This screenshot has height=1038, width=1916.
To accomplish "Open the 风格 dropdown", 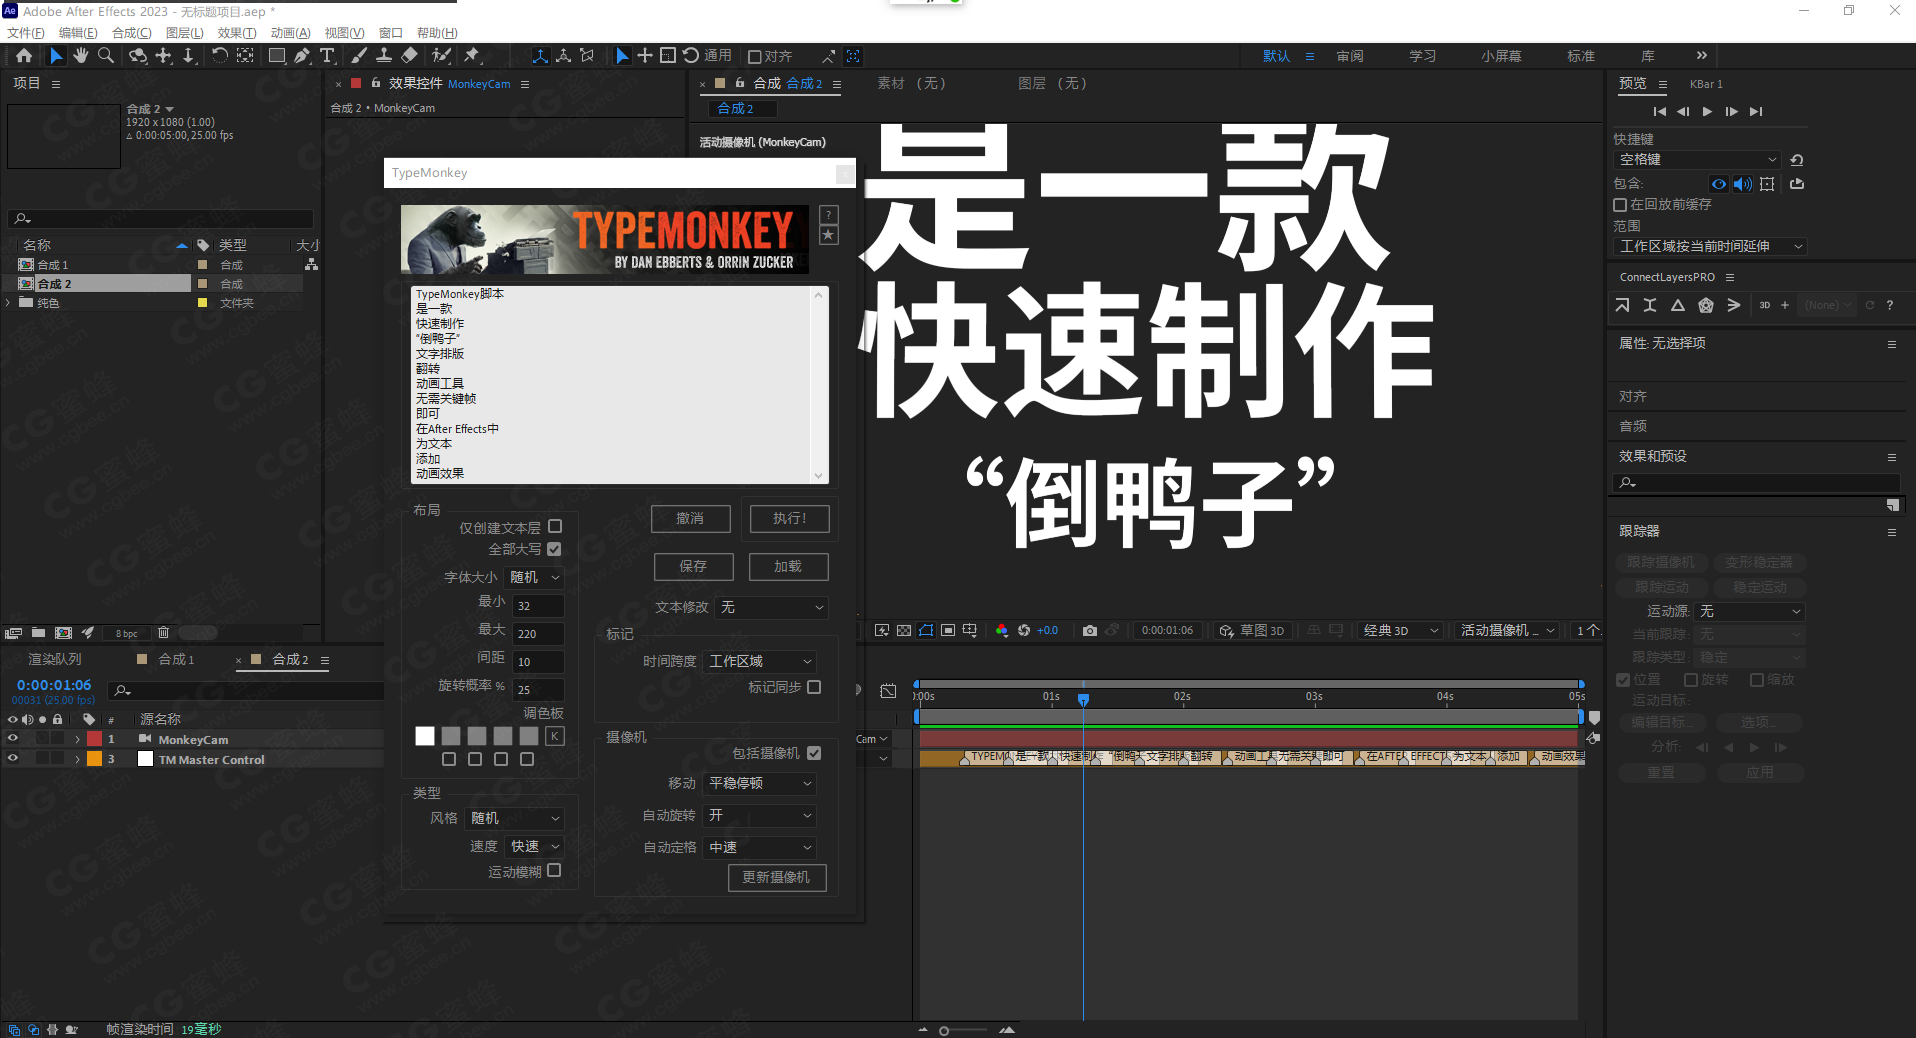I will pyautogui.click(x=515, y=818).
